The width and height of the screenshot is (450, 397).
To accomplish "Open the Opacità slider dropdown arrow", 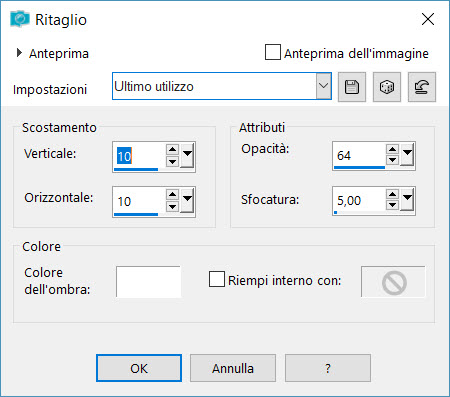I will pos(407,154).
